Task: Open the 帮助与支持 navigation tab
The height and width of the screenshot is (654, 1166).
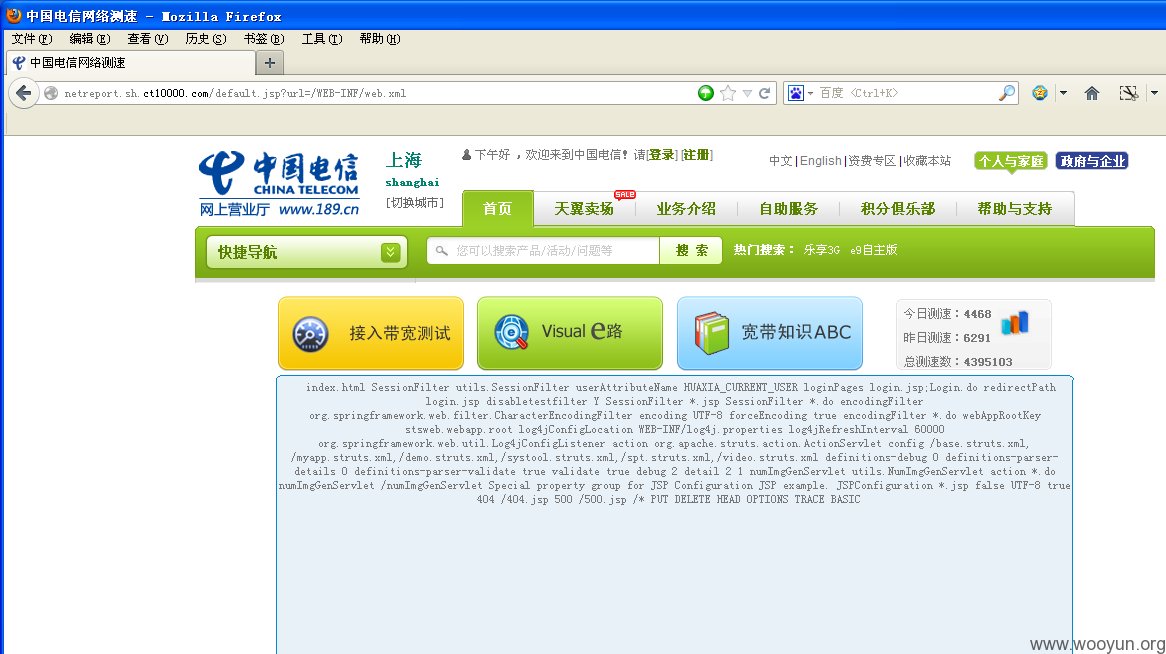Action: [1014, 208]
